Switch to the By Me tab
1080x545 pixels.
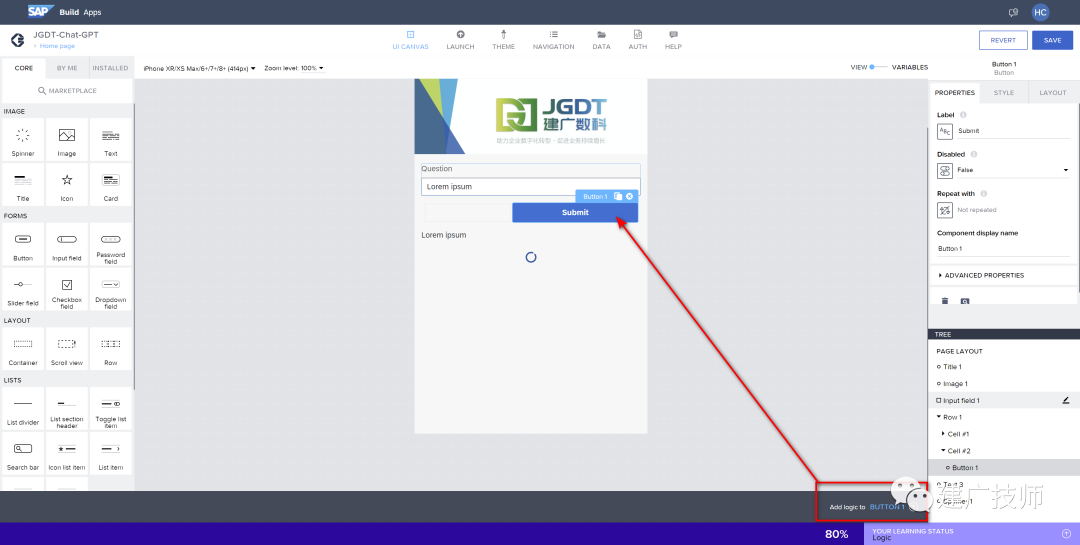tap(68, 68)
